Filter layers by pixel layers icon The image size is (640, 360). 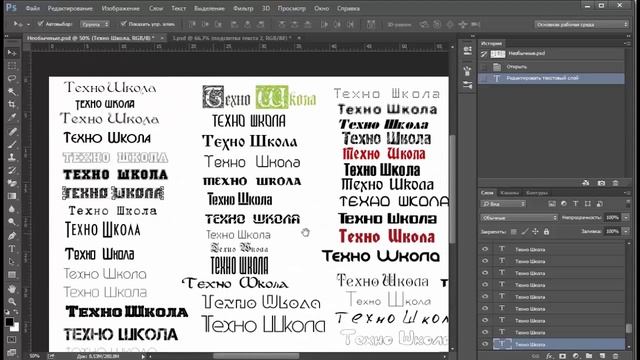(552, 204)
